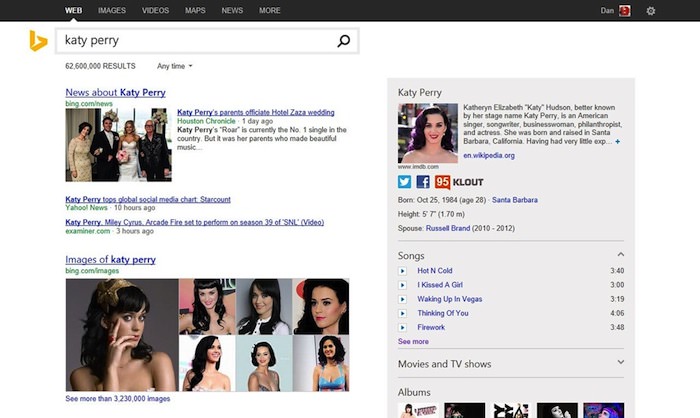Viewport: 700px width, 418px height.
Task: Play the song Waking Up In Vegas
Action: click(x=403, y=299)
